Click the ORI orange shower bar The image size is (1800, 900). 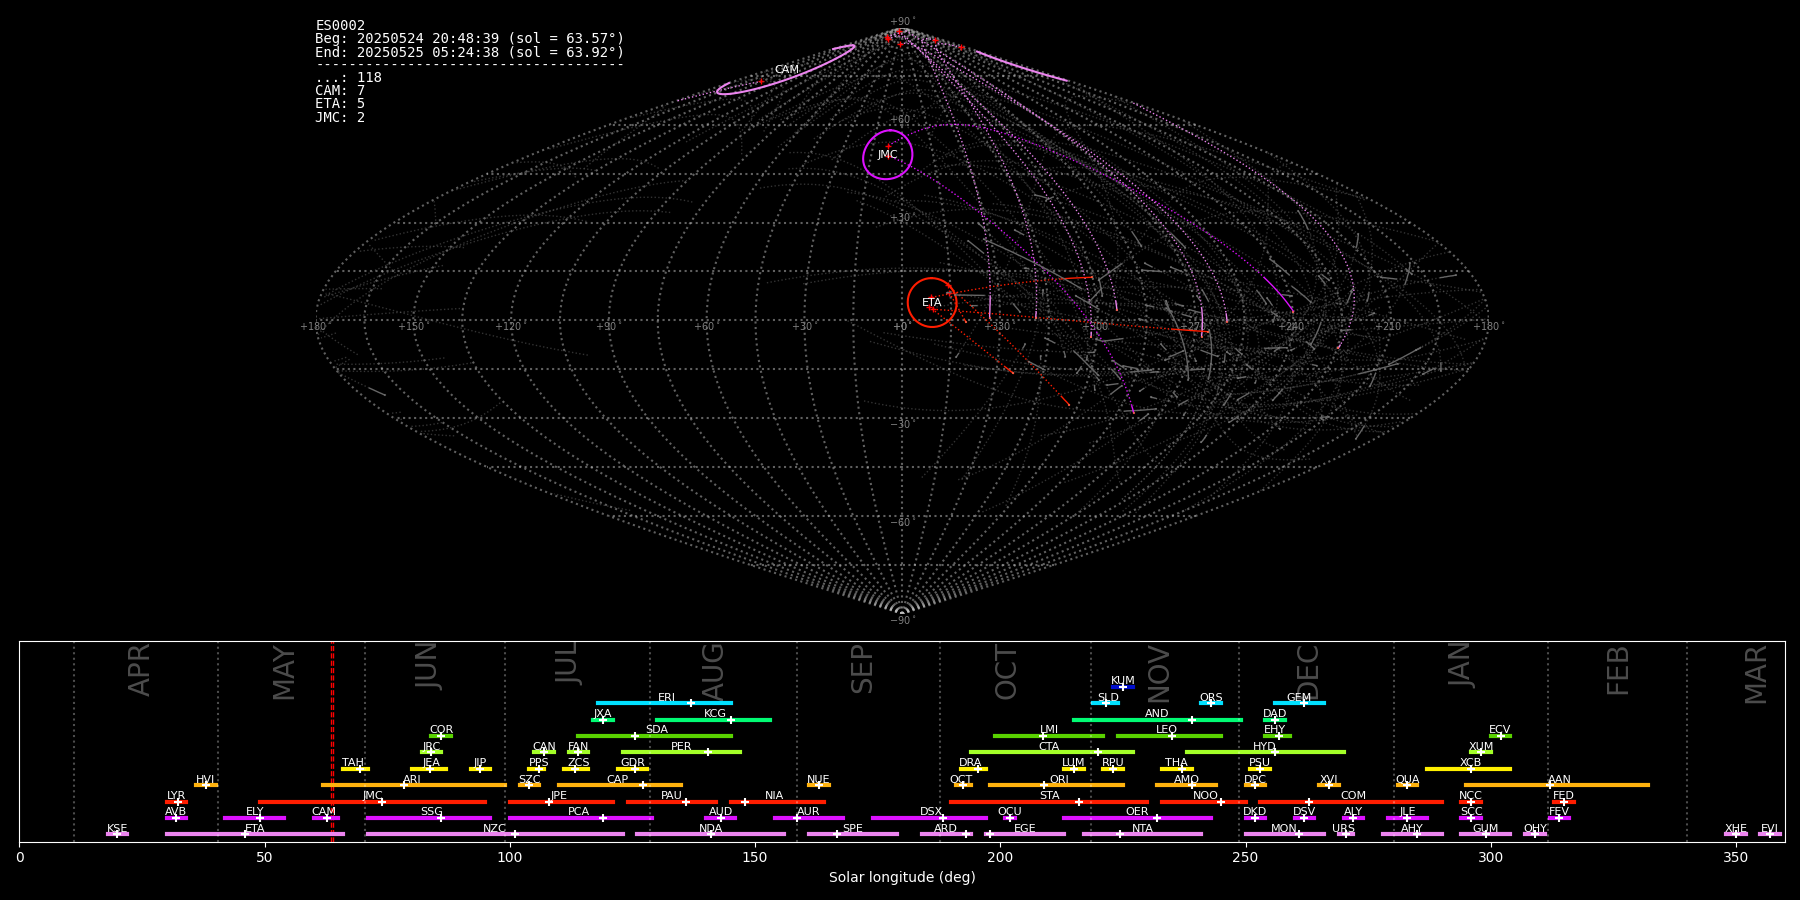click(x=1056, y=785)
